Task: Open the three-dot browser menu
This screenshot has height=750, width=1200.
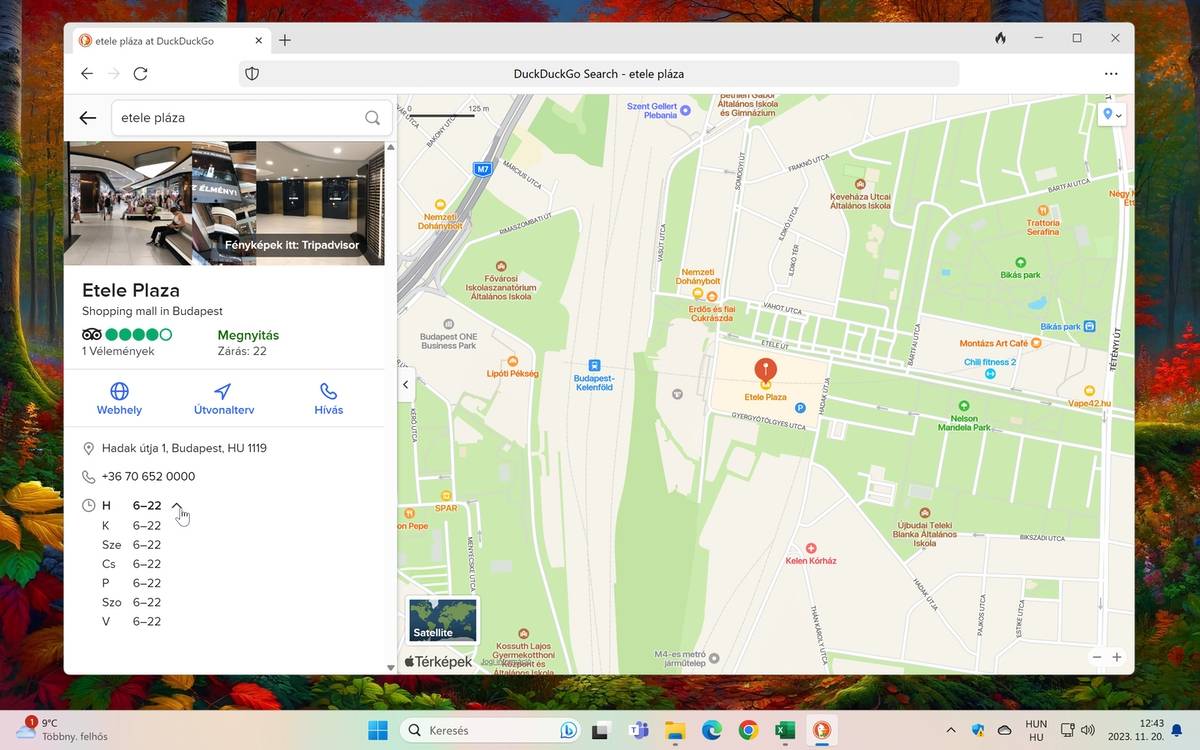Action: click(1111, 74)
